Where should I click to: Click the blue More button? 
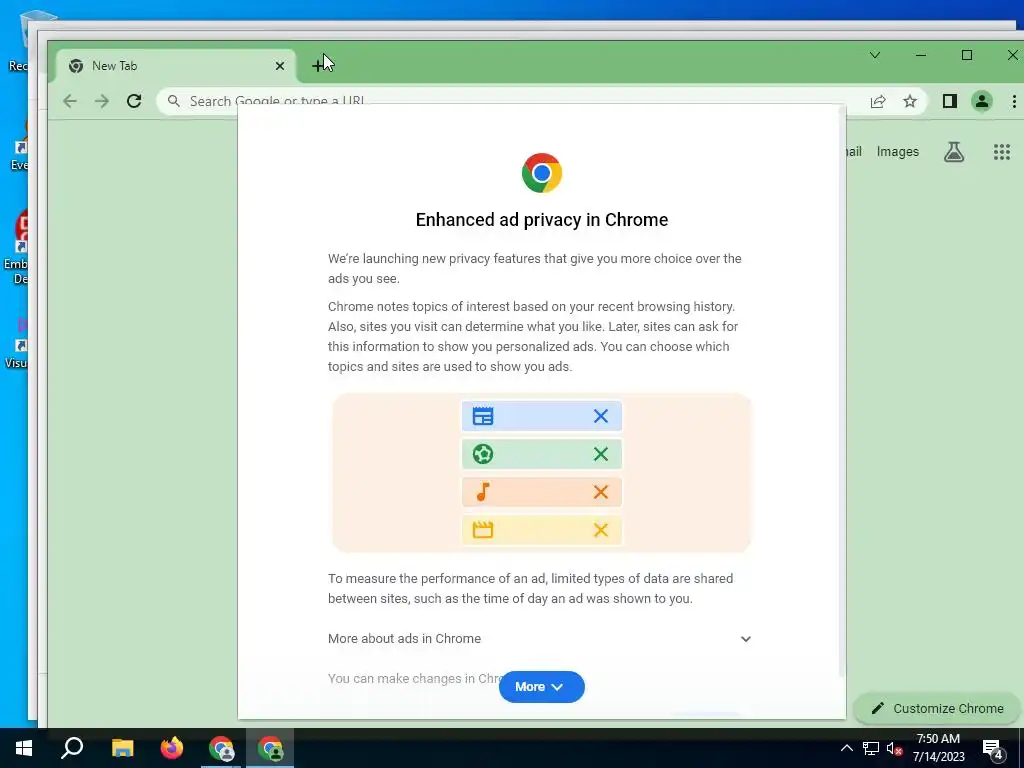541,686
